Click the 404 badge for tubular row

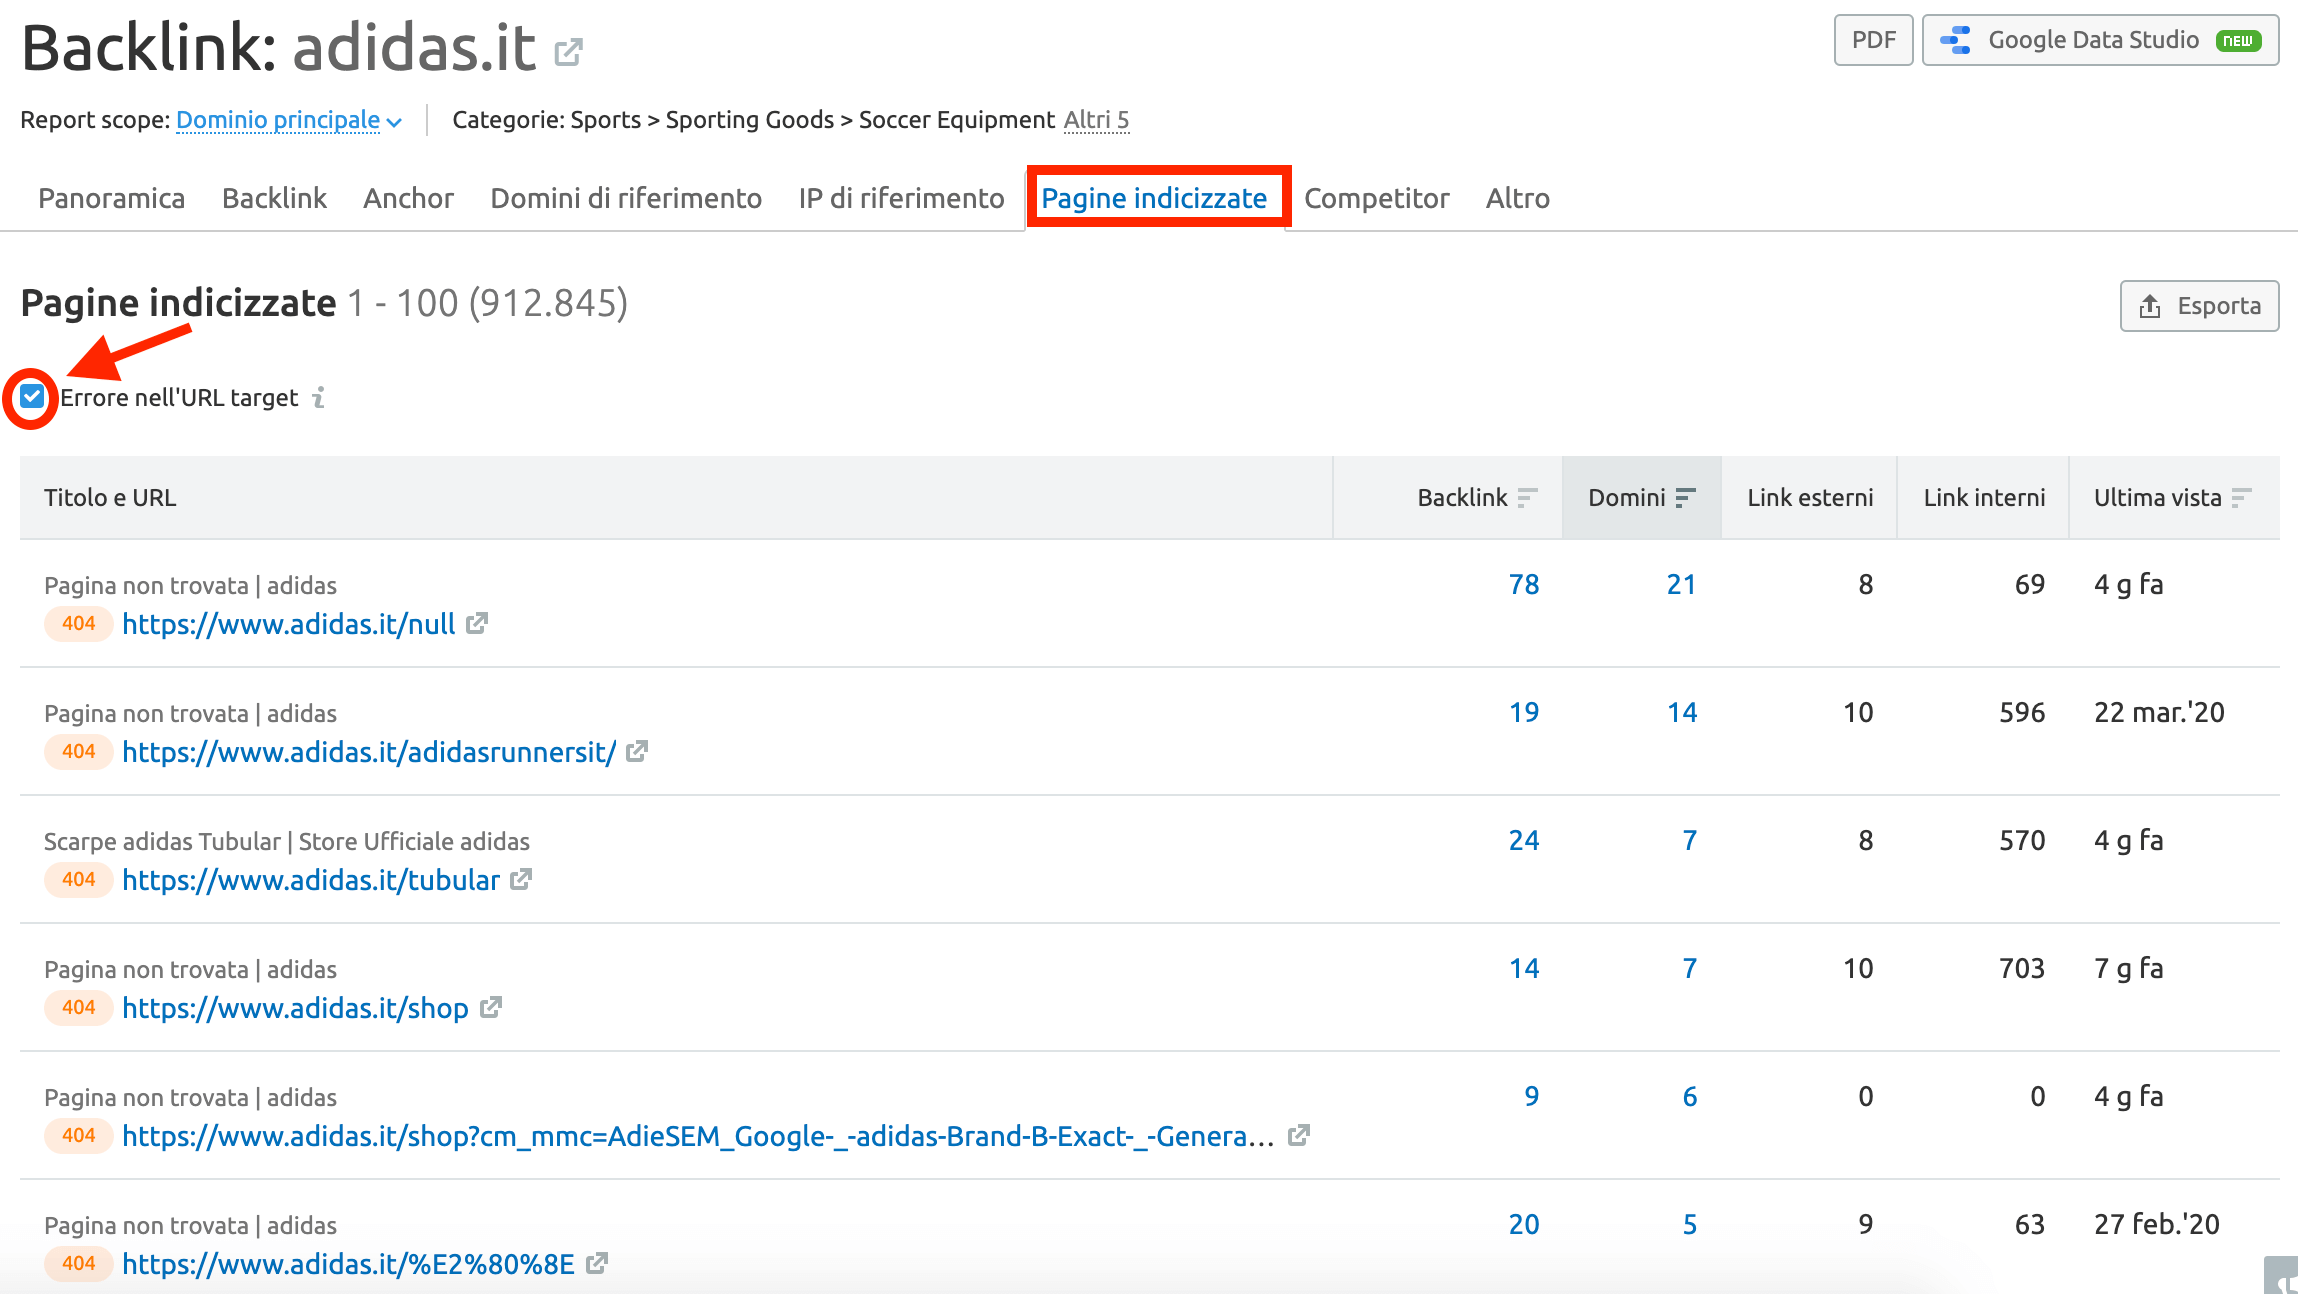(x=78, y=879)
